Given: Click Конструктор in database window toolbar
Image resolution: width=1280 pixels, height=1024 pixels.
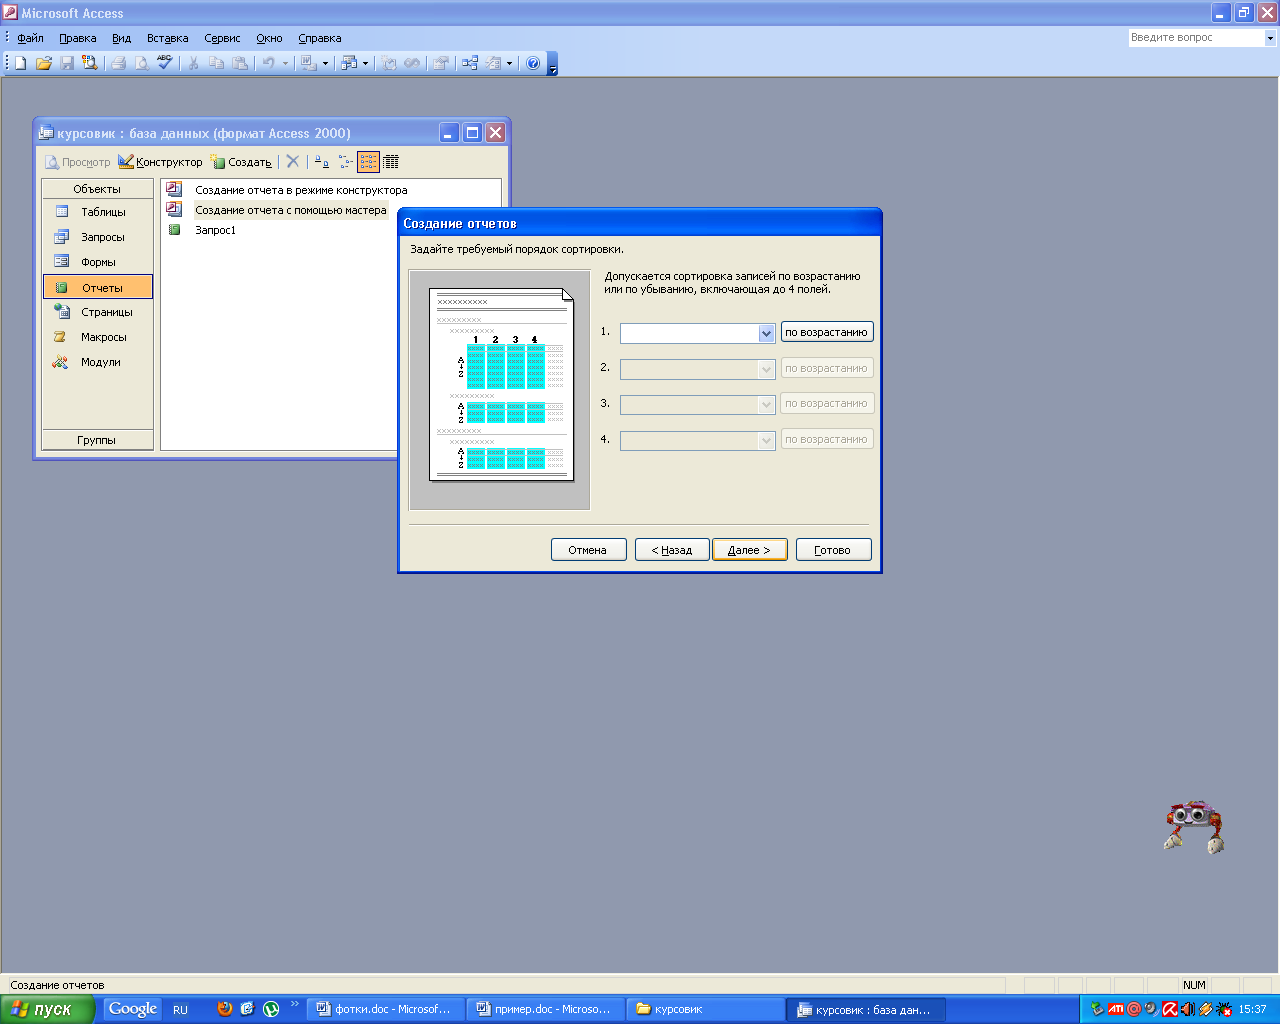Looking at the screenshot, I should [160, 162].
